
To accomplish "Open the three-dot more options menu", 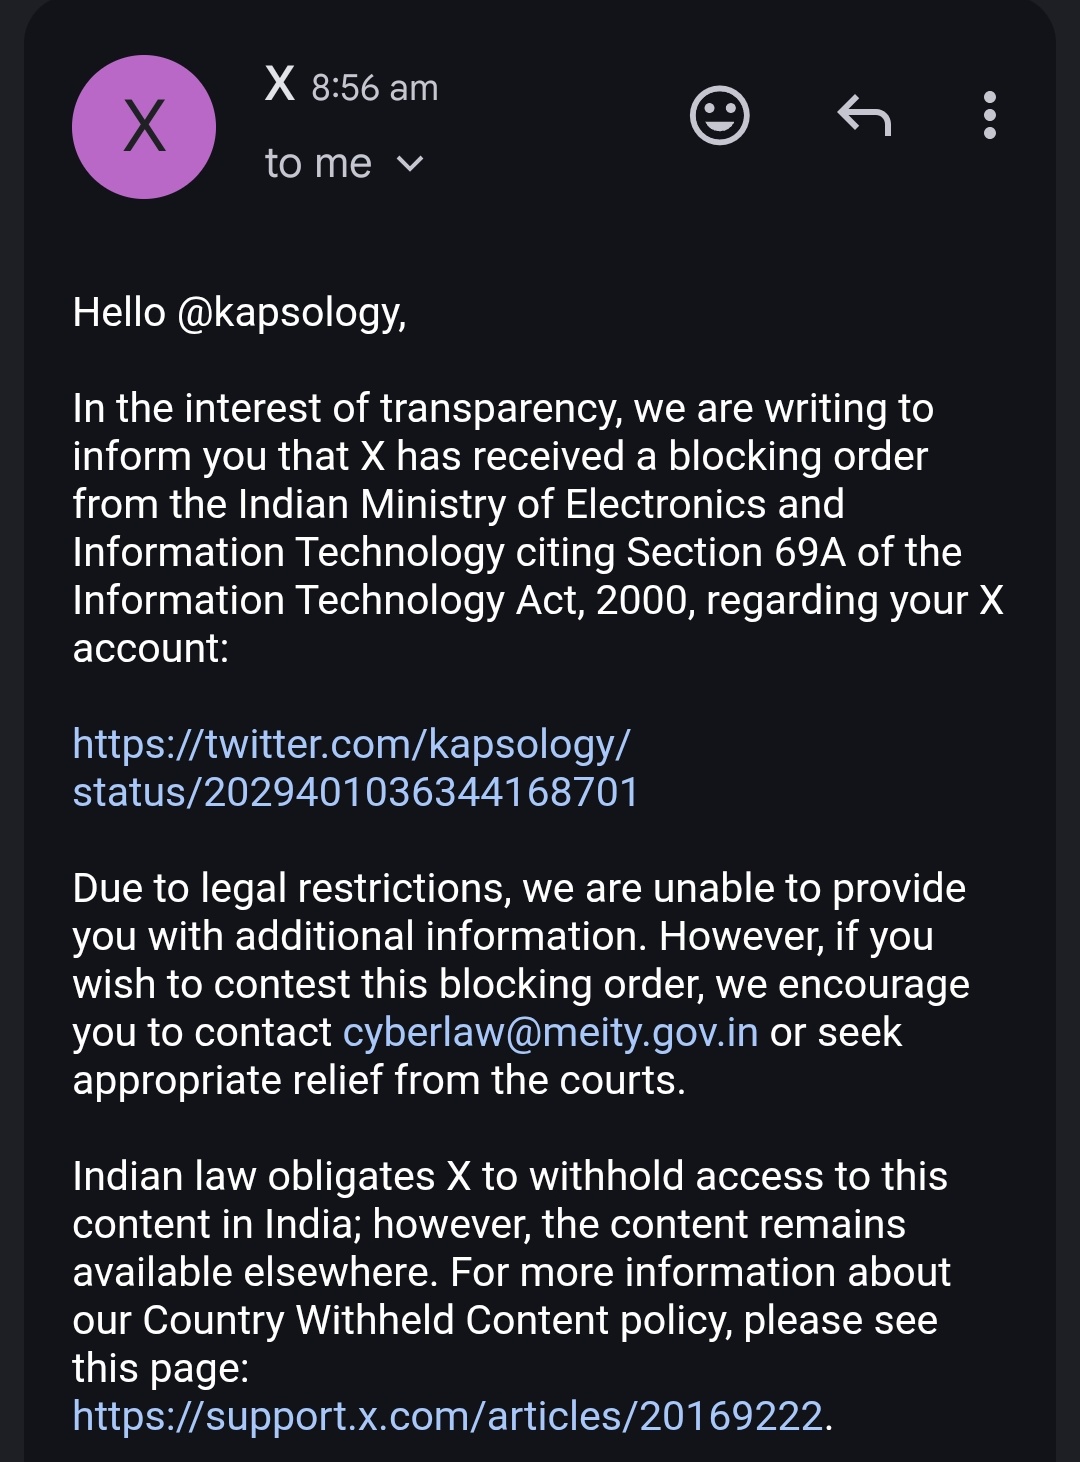I will coord(990,116).
